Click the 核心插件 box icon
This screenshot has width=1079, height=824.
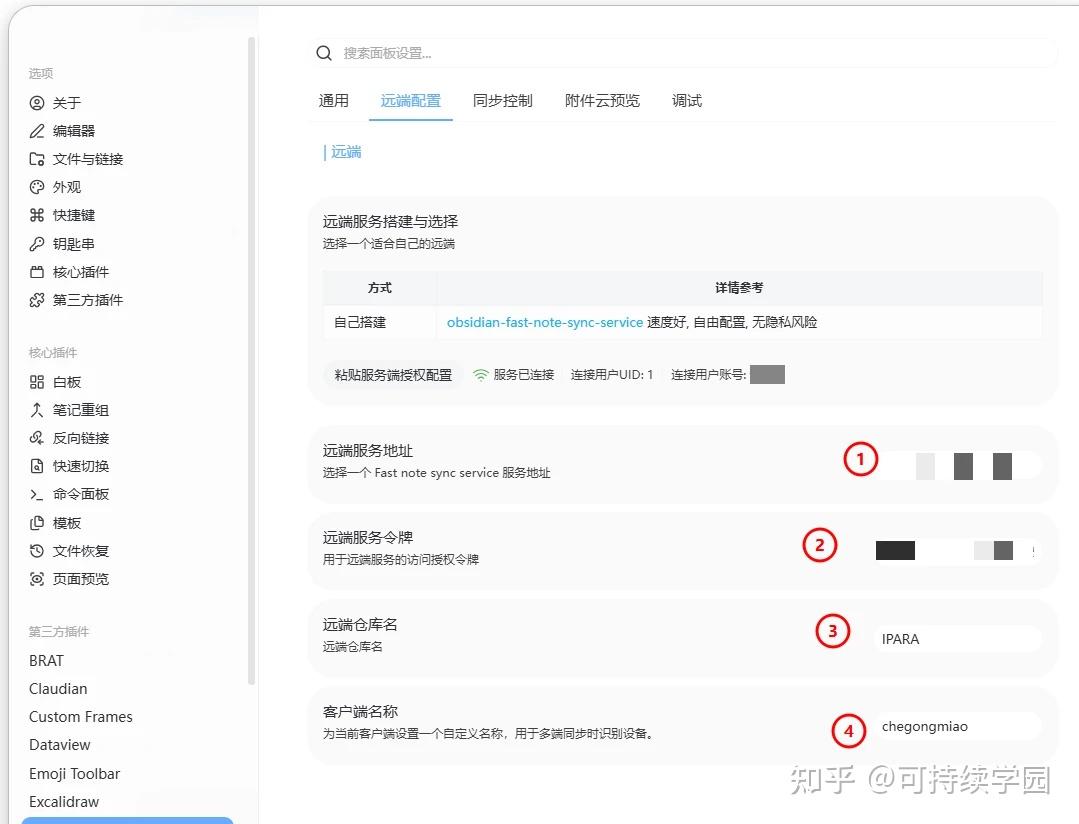click(x=36, y=272)
